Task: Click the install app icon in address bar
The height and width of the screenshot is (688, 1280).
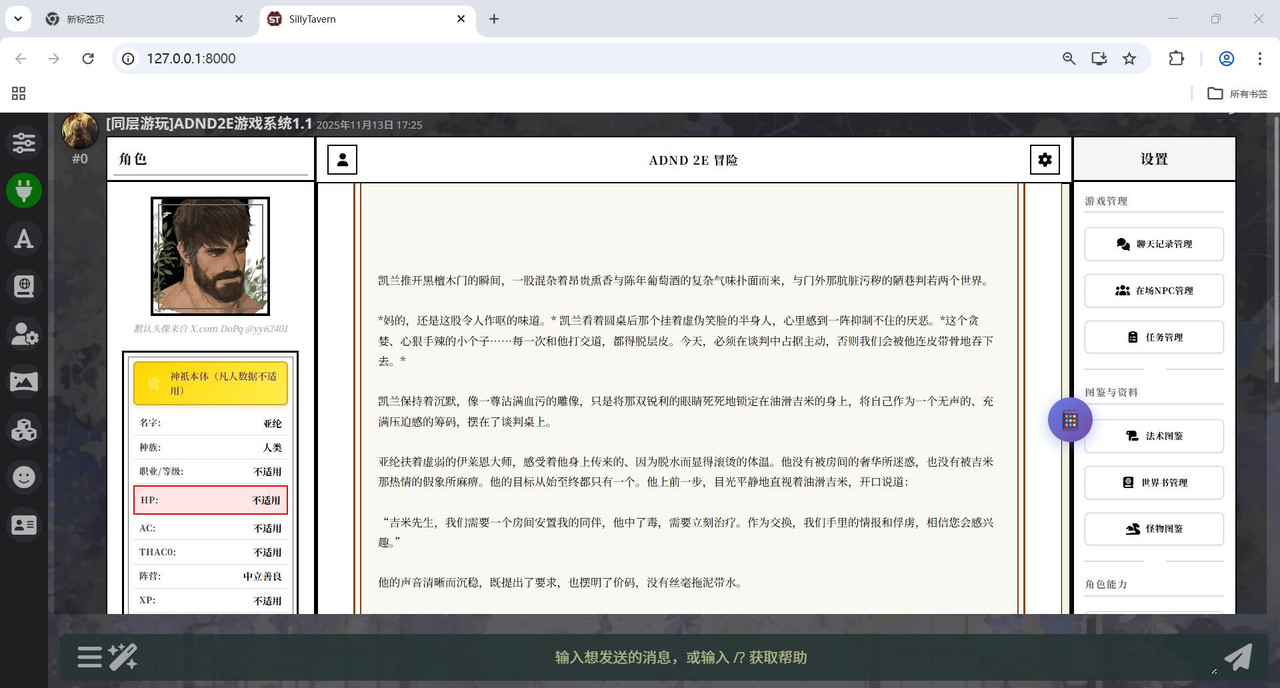Action: tap(1099, 59)
